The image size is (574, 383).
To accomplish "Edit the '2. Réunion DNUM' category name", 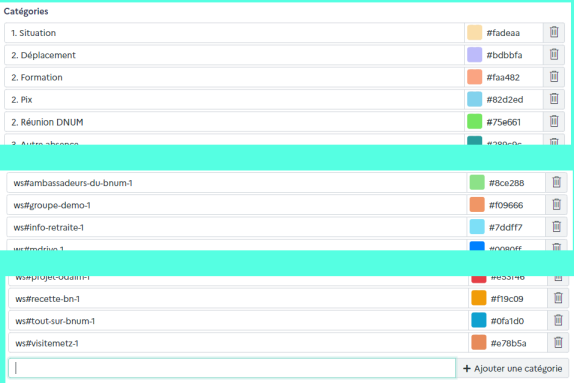I will tap(234, 122).
